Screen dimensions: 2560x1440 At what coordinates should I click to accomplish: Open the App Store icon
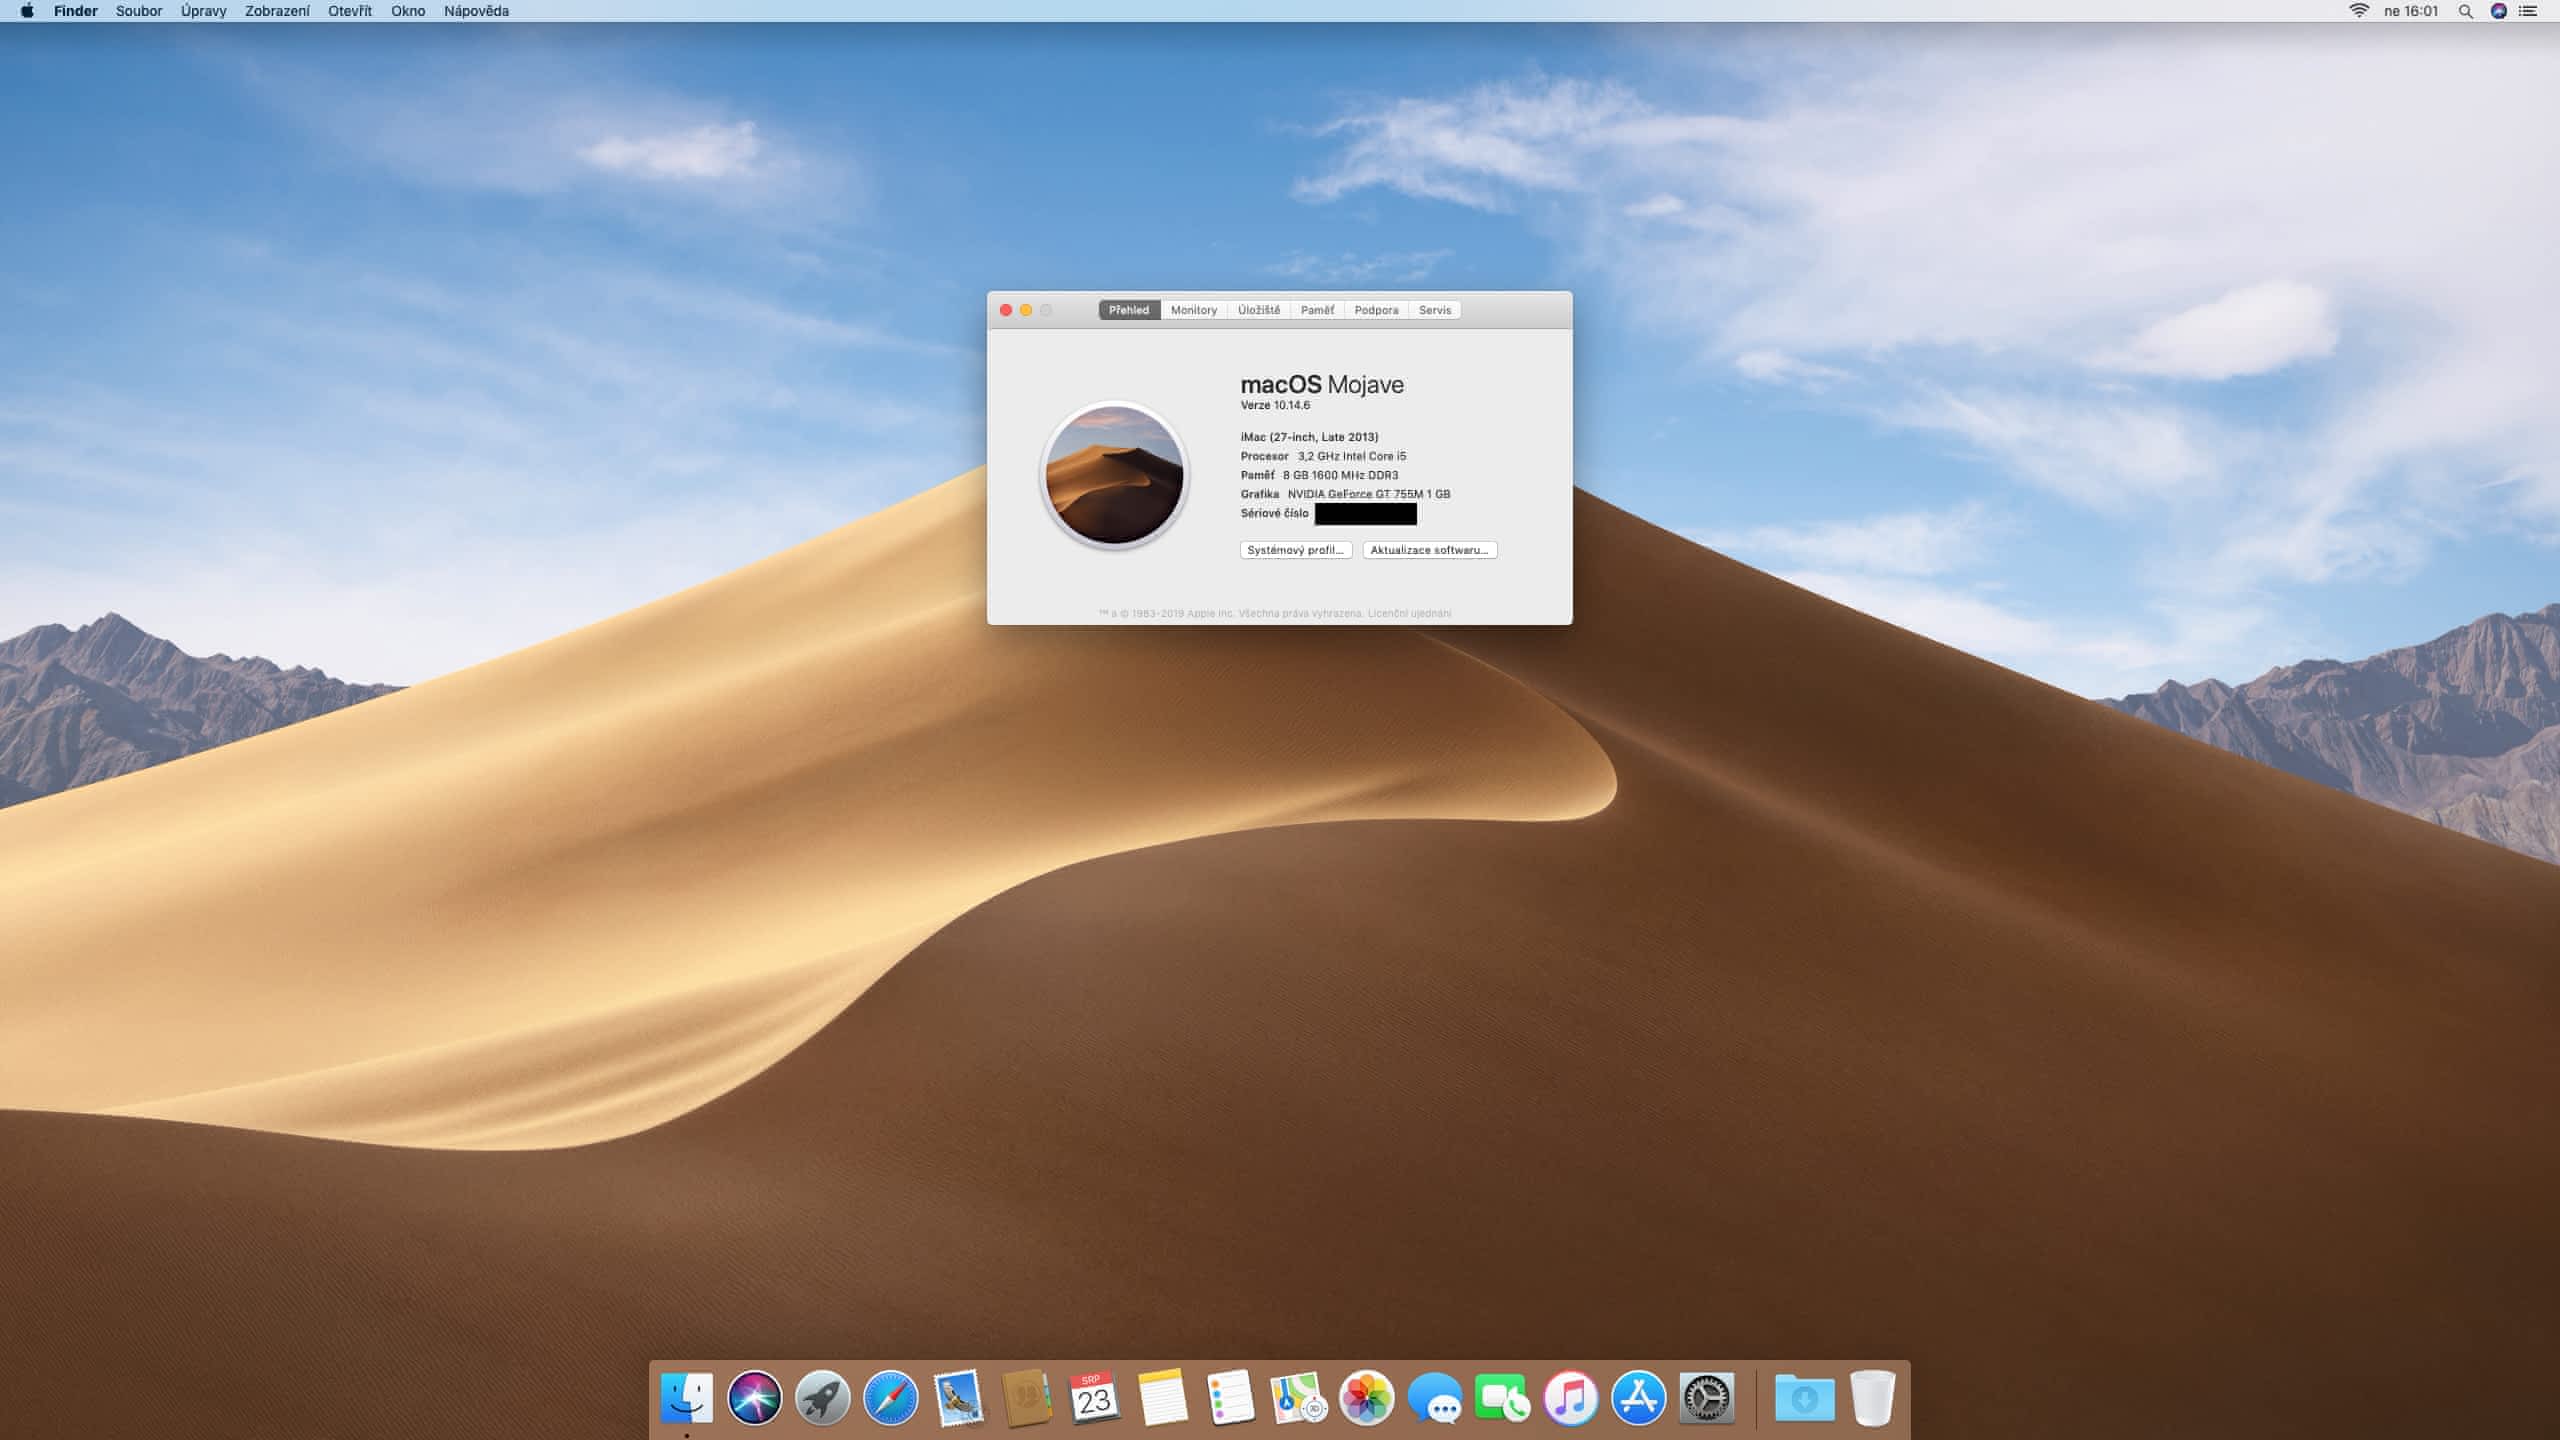click(x=1638, y=1397)
